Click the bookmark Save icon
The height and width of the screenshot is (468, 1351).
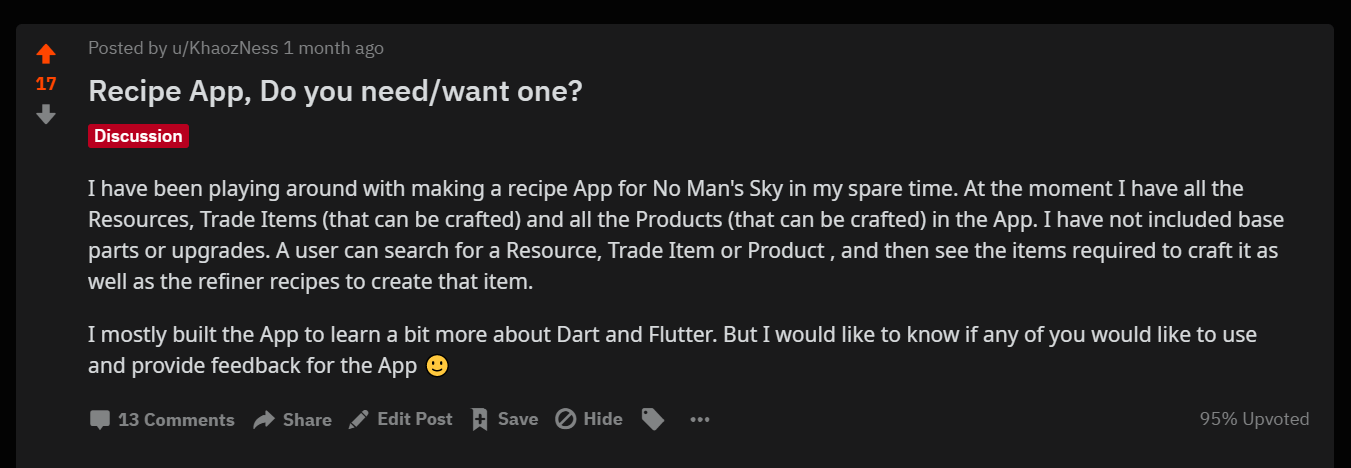[x=480, y=420]
